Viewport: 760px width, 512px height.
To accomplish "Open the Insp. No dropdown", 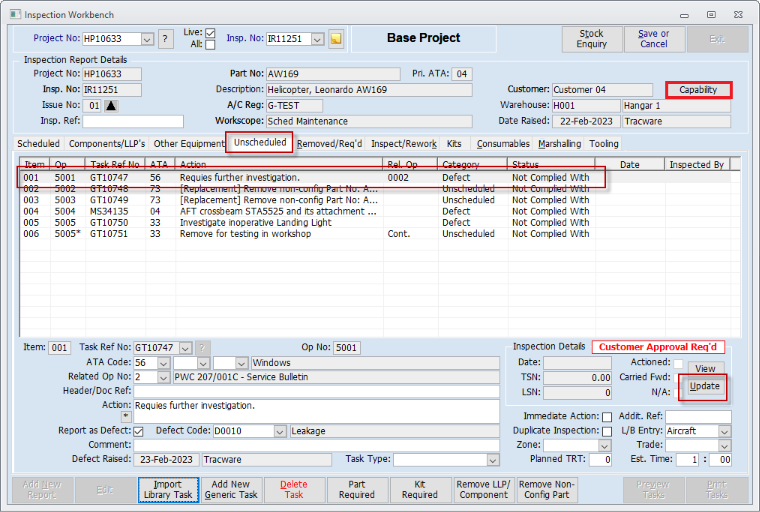I will click(317, 39).
